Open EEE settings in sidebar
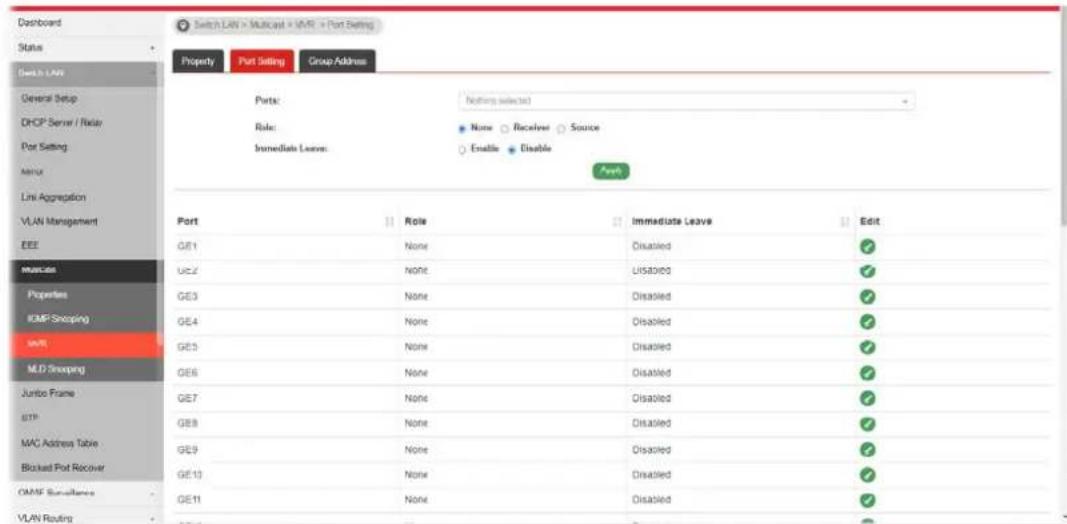Viewport: 1067px width, 524px height. (x=29, y=245)
